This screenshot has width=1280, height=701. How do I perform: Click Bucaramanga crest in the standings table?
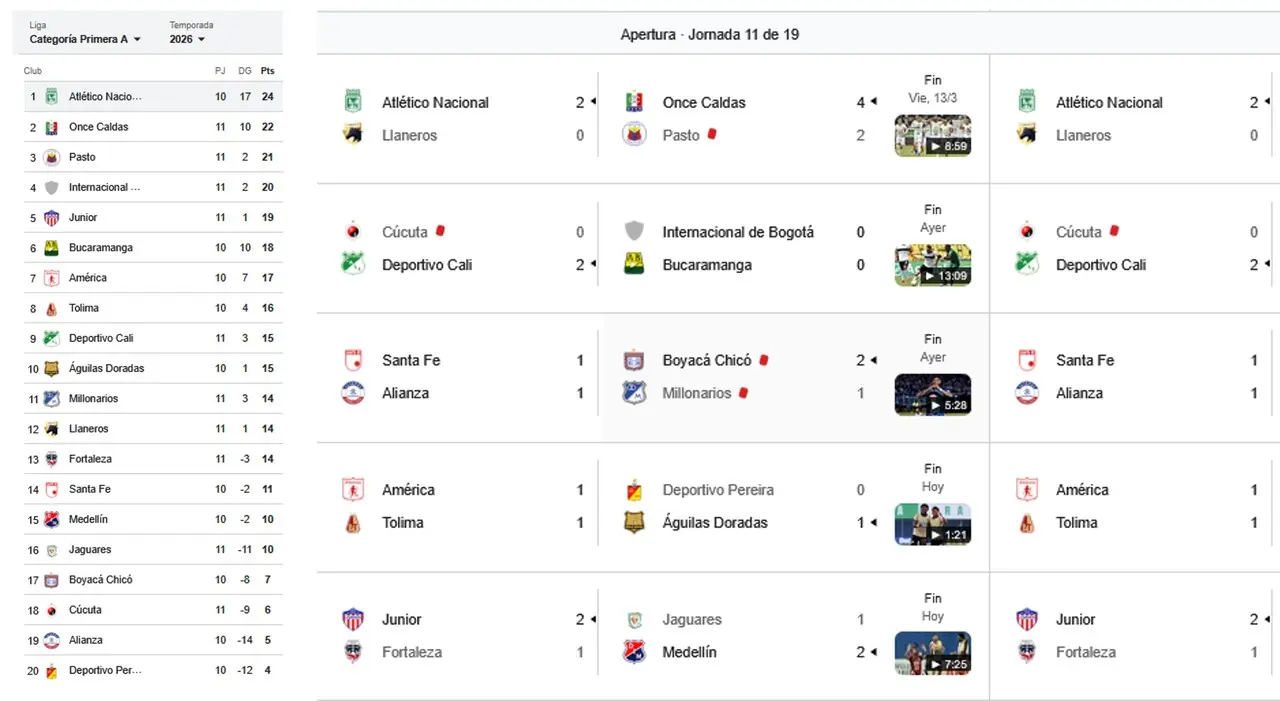tap(52, 248)
